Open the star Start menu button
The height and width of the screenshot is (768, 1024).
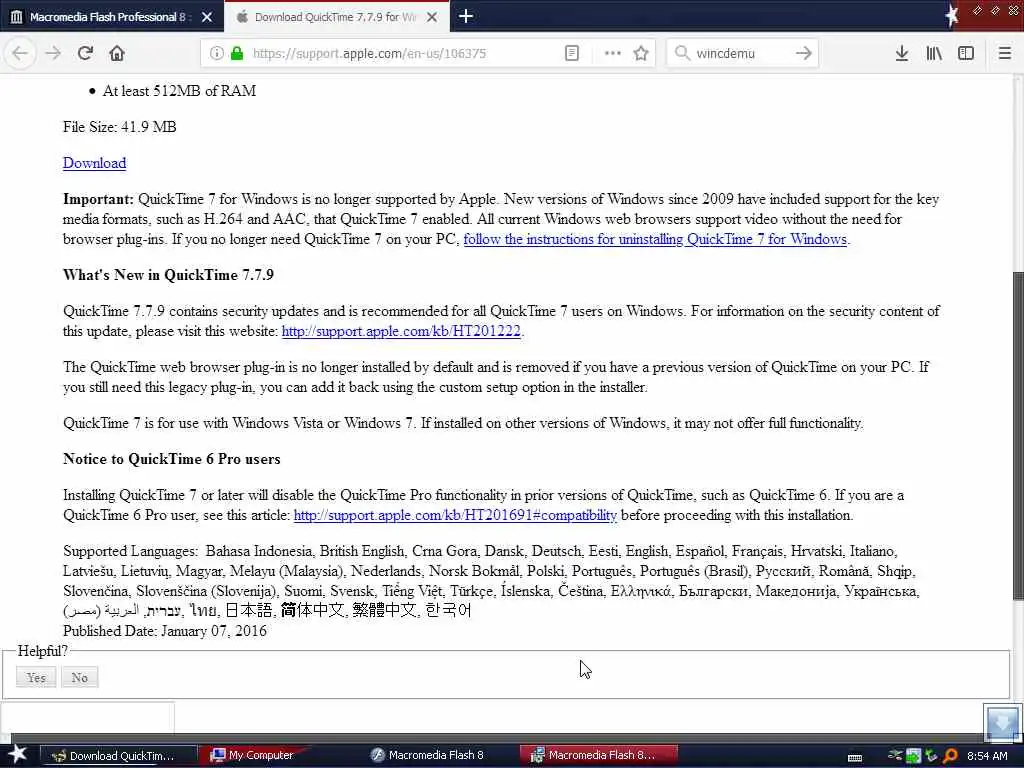pos(17,754)
